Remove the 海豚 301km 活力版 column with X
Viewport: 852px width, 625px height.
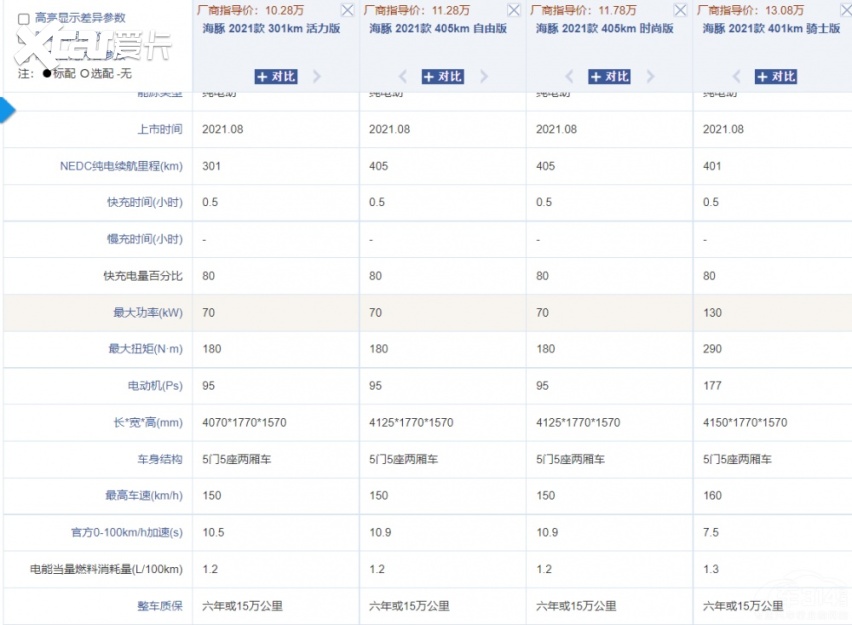coord(347,10)
